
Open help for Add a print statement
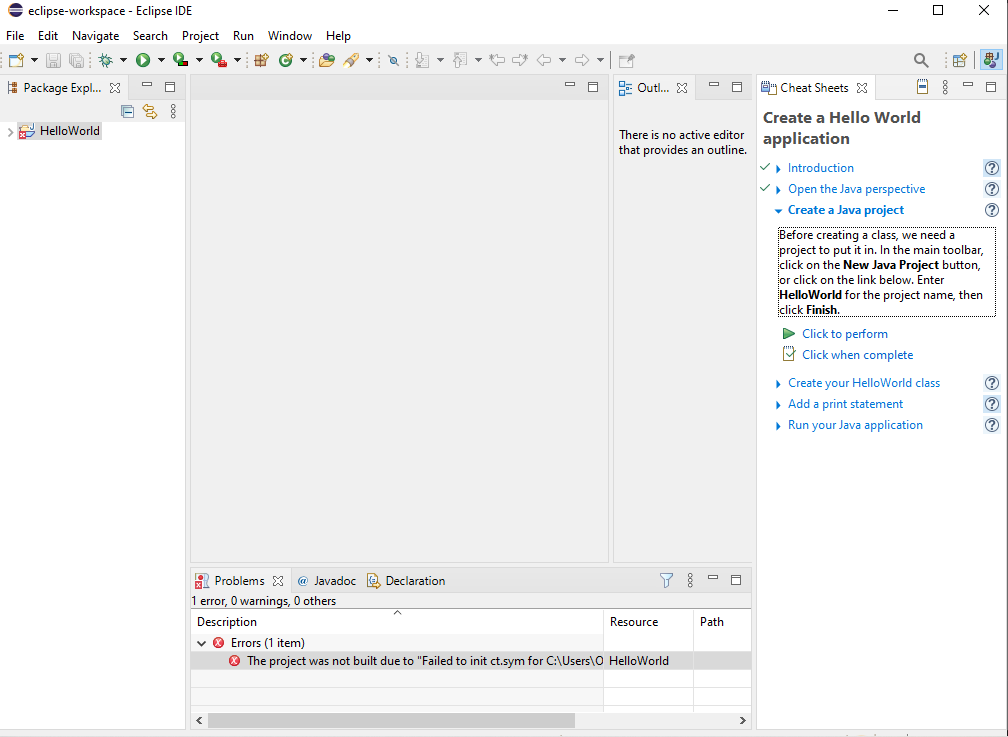coord(992,404)
